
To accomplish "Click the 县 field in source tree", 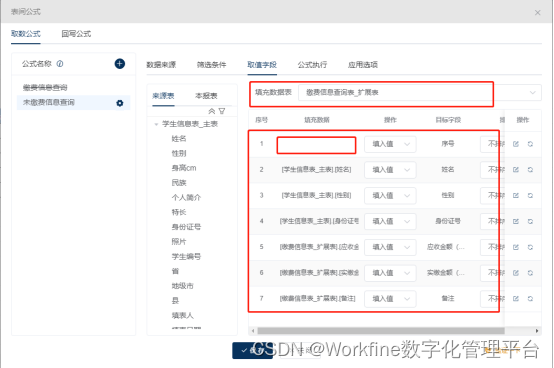I will (x=175, y=301).
